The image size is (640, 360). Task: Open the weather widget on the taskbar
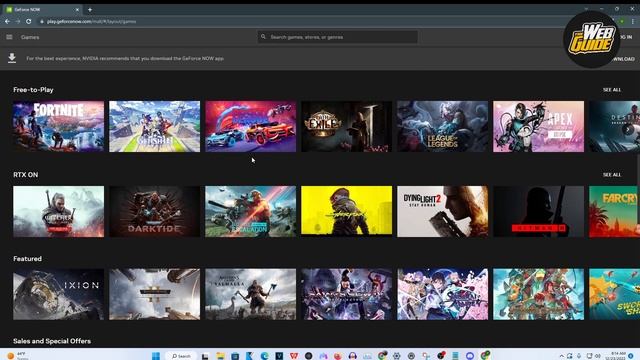(17, 356)
